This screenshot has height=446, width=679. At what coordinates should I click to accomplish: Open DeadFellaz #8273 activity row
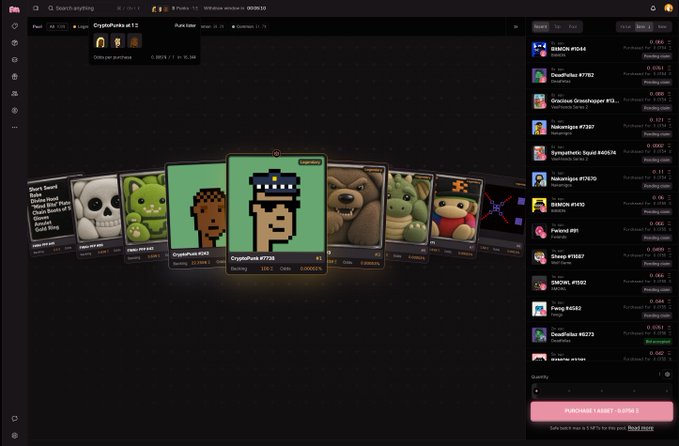point(601,335)
